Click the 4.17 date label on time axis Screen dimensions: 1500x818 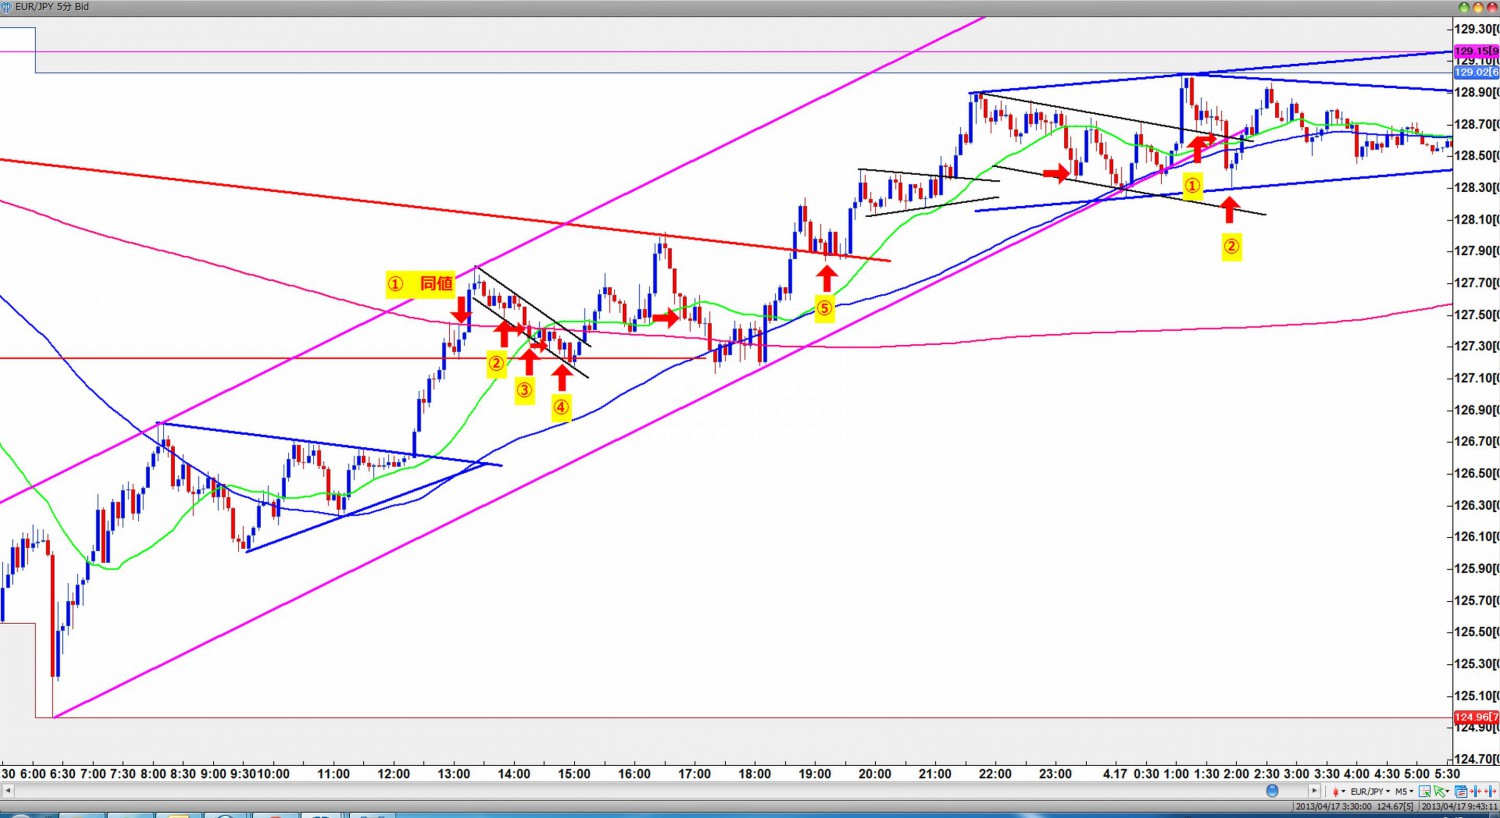[1114, 773]
